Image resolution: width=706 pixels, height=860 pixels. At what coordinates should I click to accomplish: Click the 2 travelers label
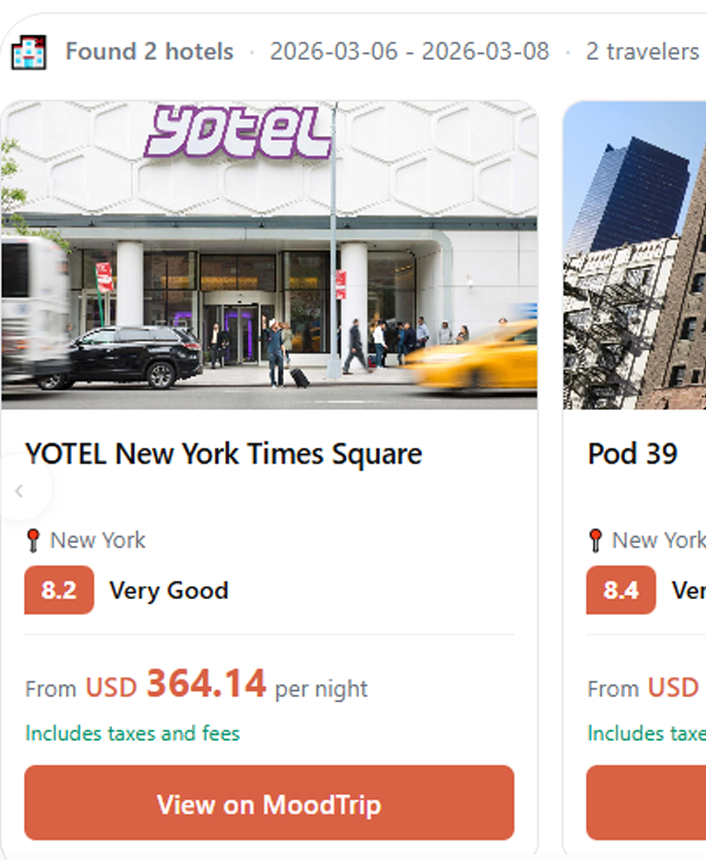[642, 51]
